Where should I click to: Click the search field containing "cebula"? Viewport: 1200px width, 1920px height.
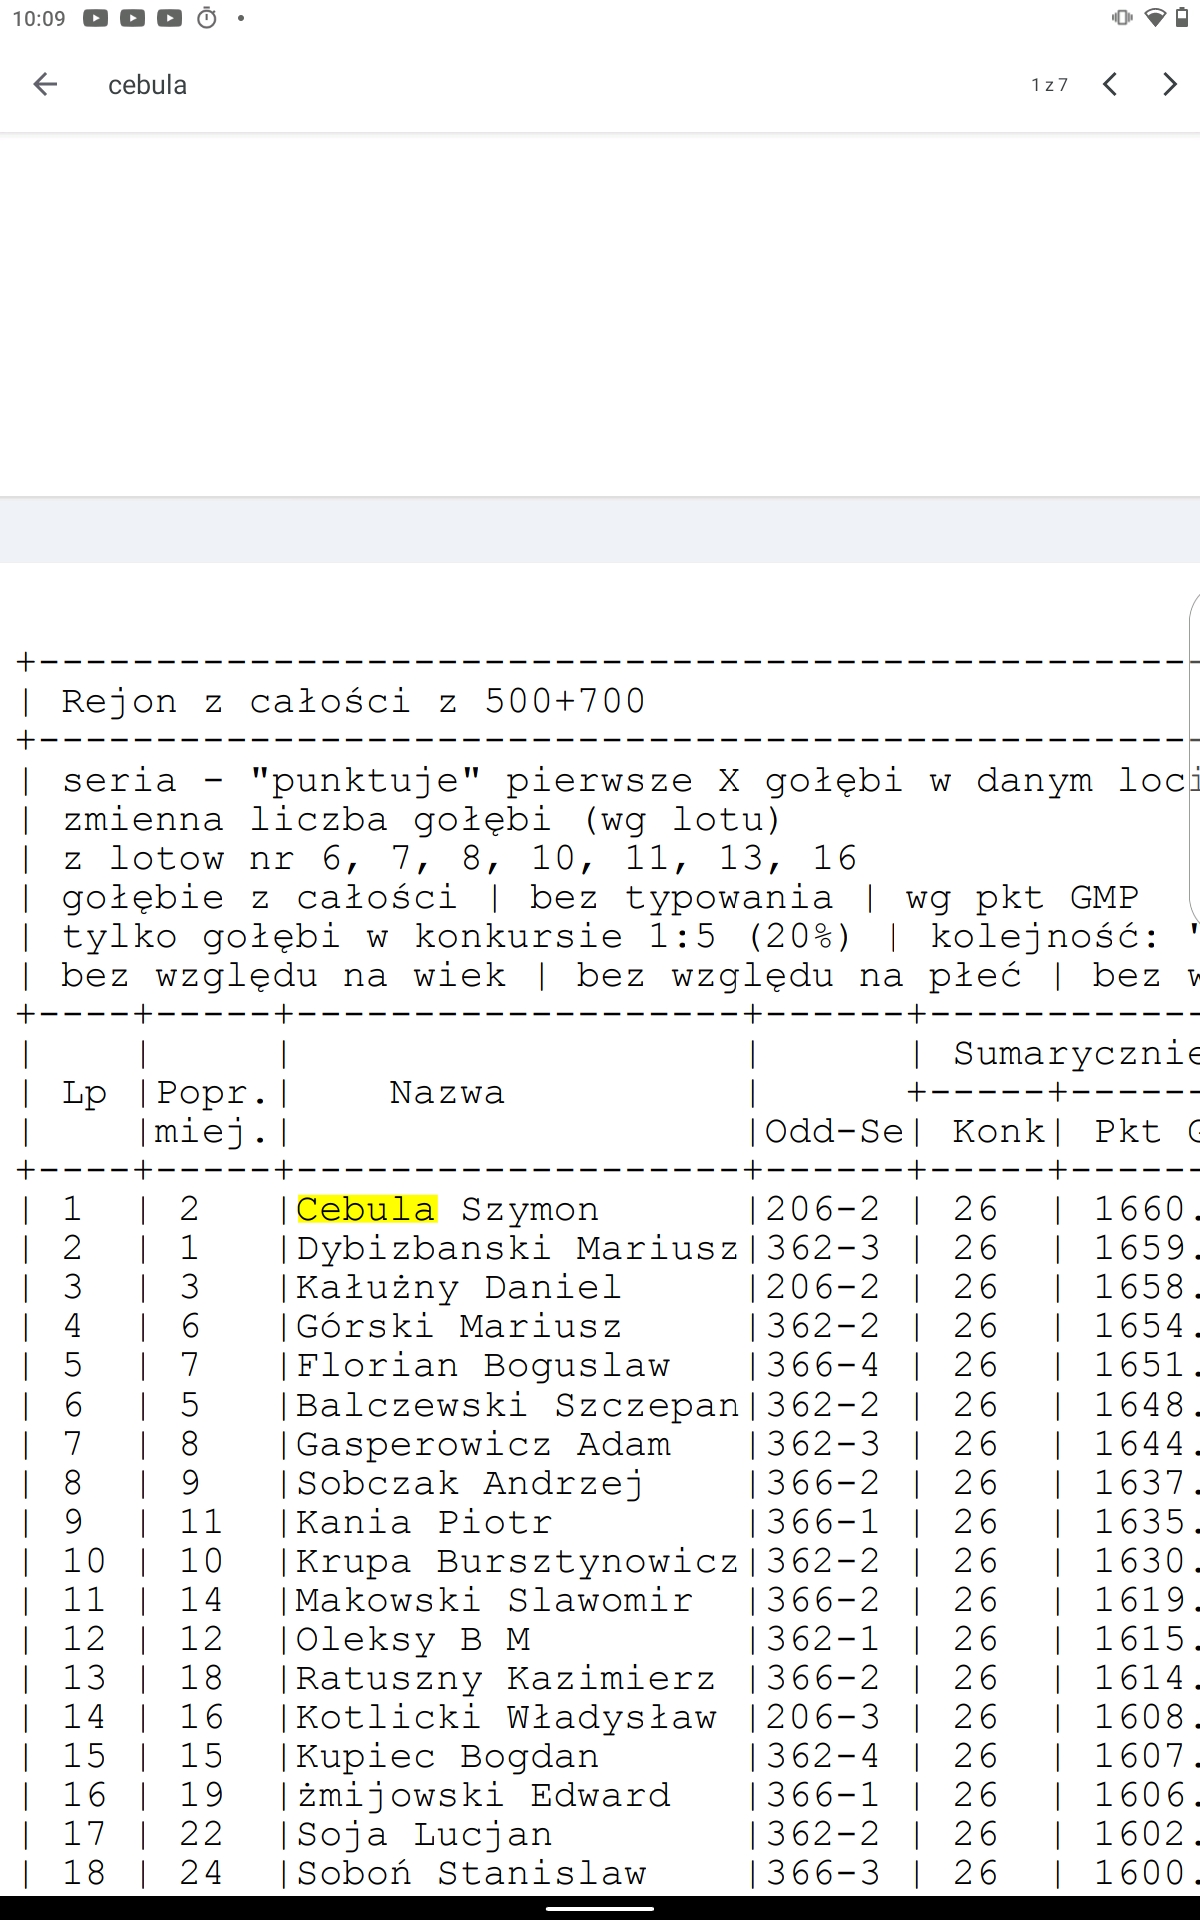coord(500,85)
